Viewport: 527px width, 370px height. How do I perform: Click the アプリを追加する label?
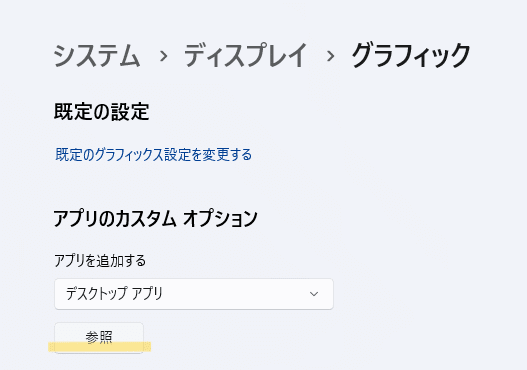point(100,261)
